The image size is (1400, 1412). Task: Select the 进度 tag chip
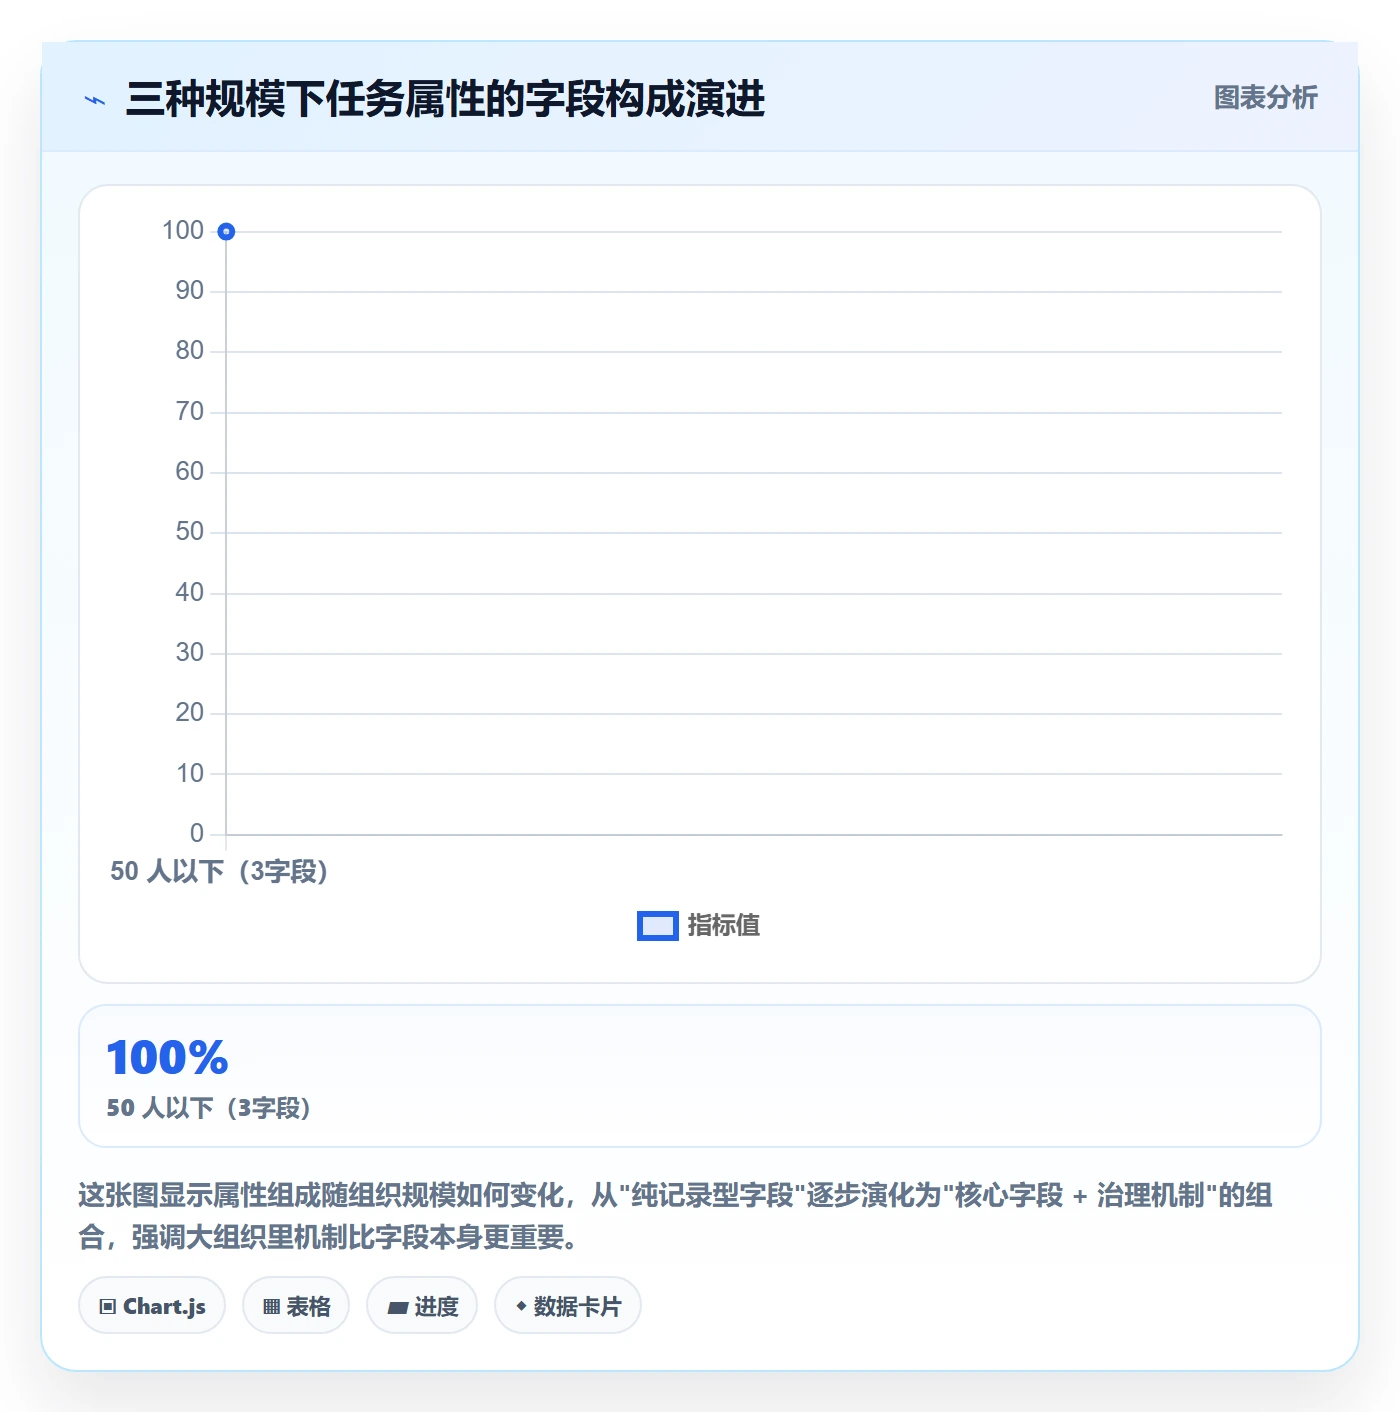422,1305
